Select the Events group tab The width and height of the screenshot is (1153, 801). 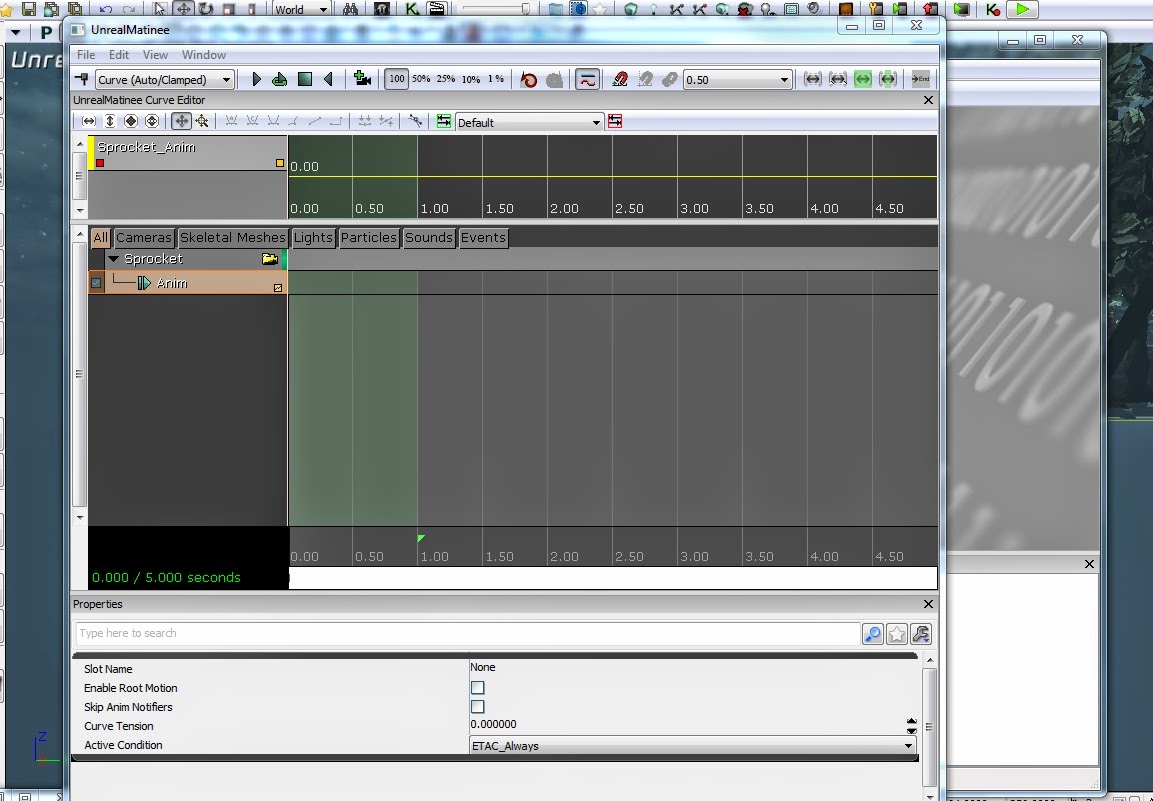[x=483, y=238]
